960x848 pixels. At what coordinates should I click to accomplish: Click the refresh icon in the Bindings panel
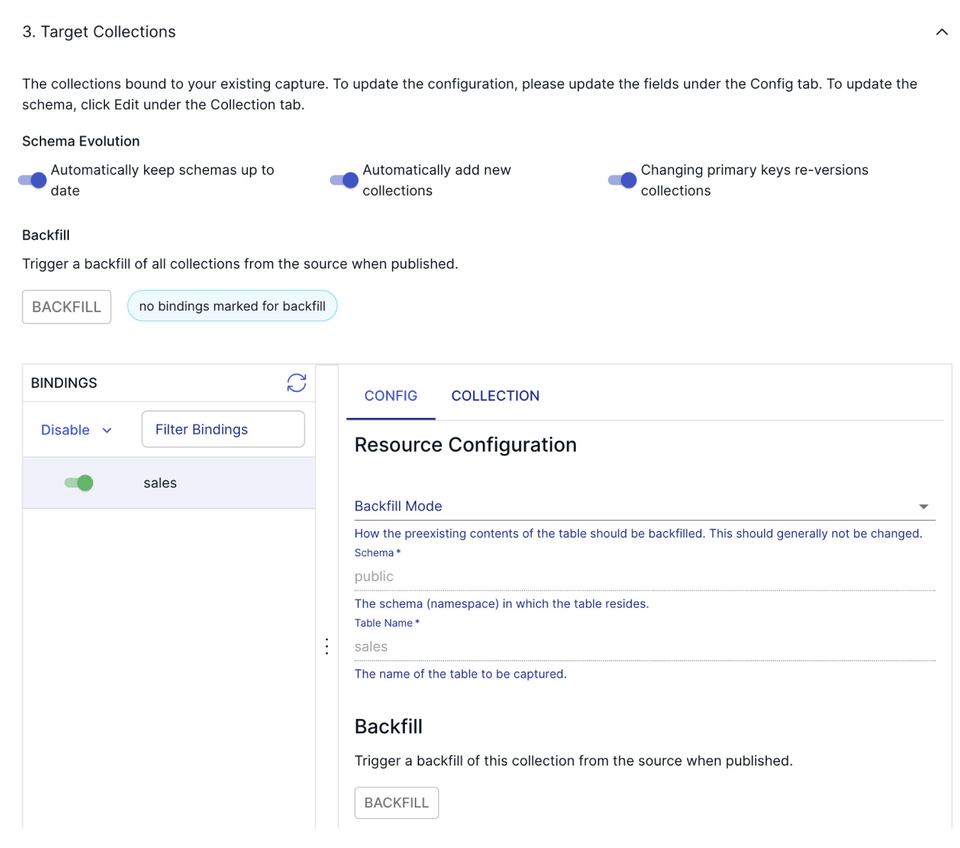[296, 383]
